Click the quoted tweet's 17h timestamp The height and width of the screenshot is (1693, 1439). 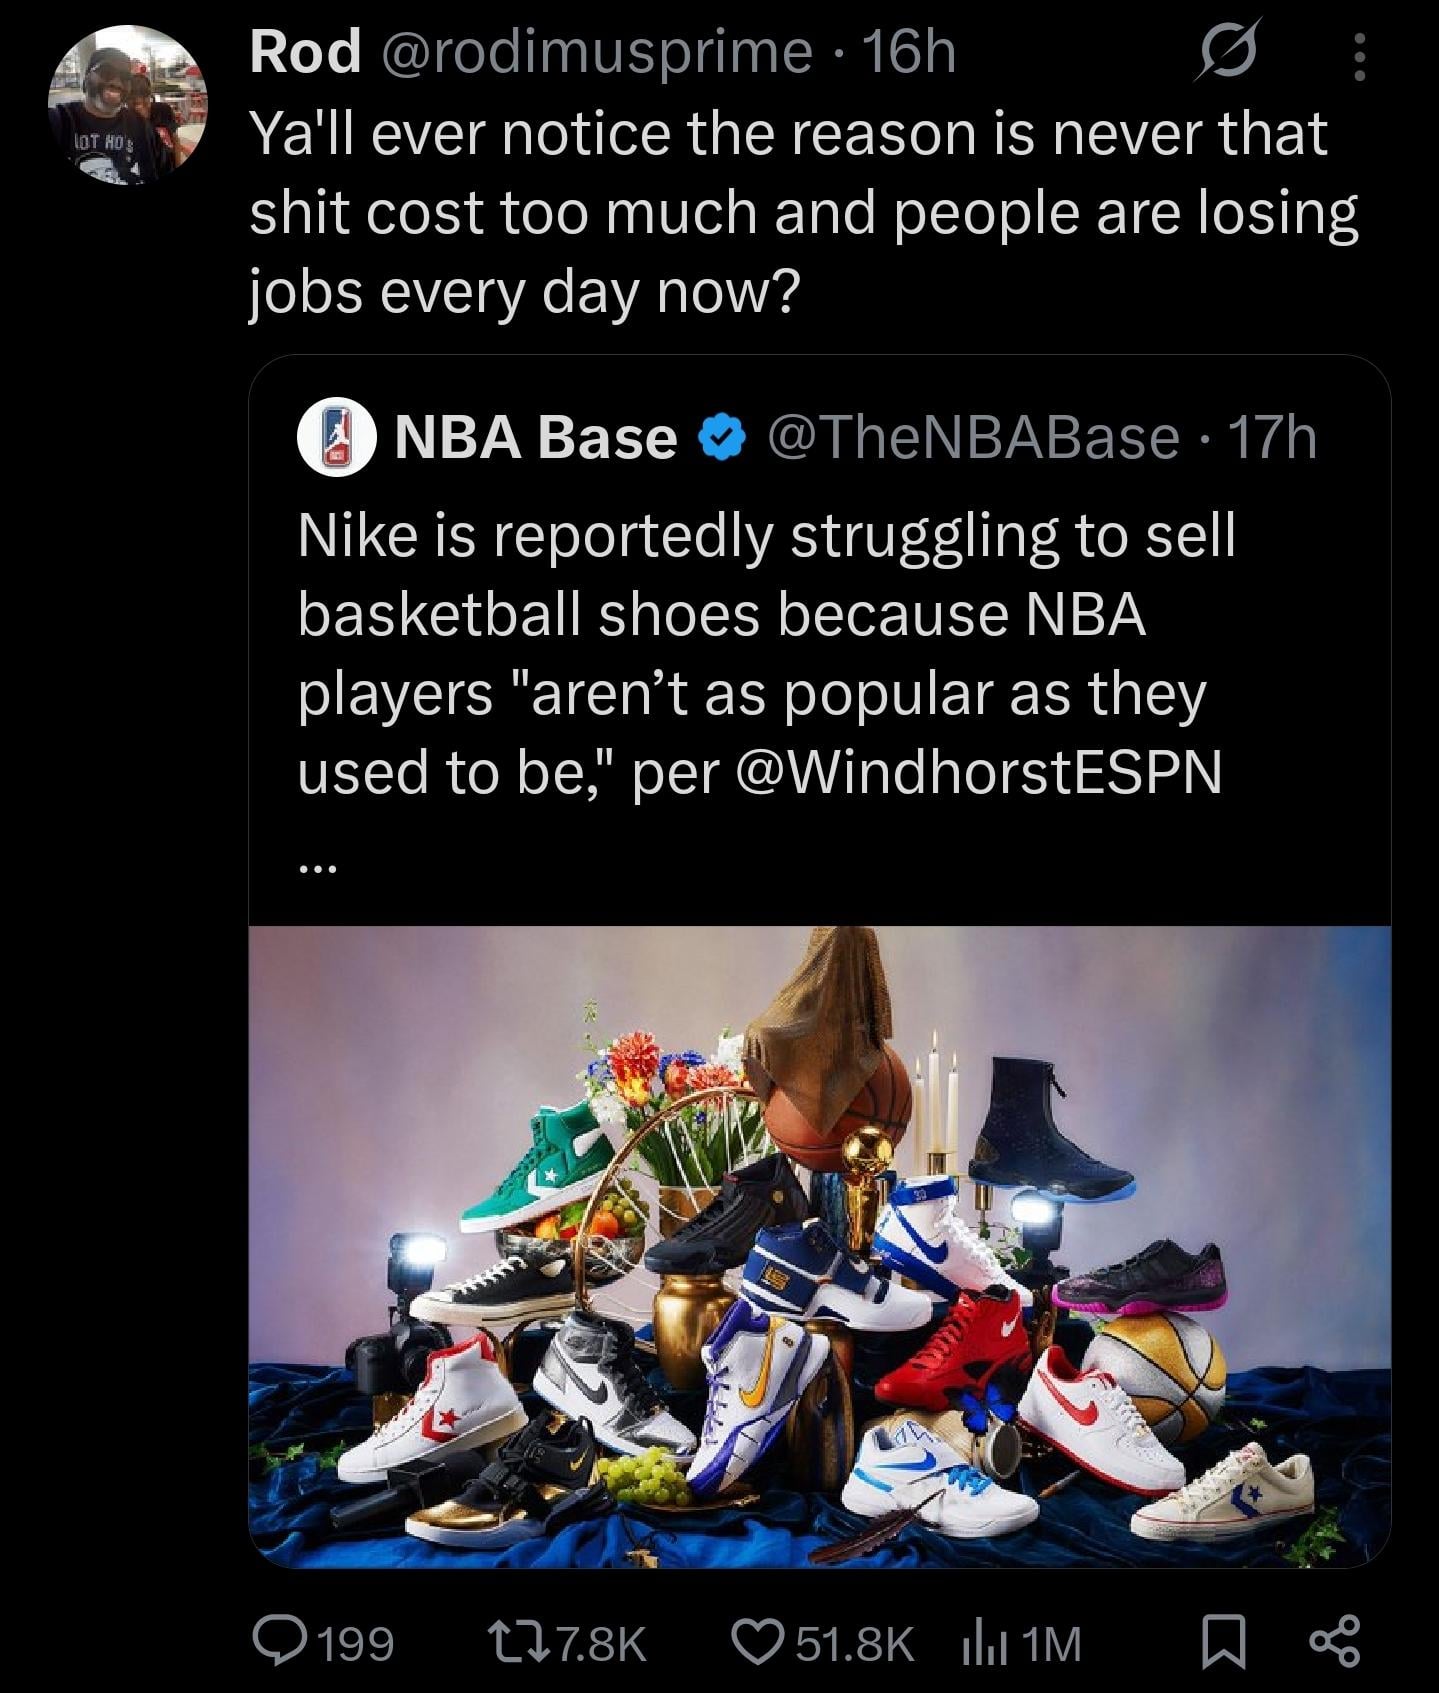click(1271, 438)
